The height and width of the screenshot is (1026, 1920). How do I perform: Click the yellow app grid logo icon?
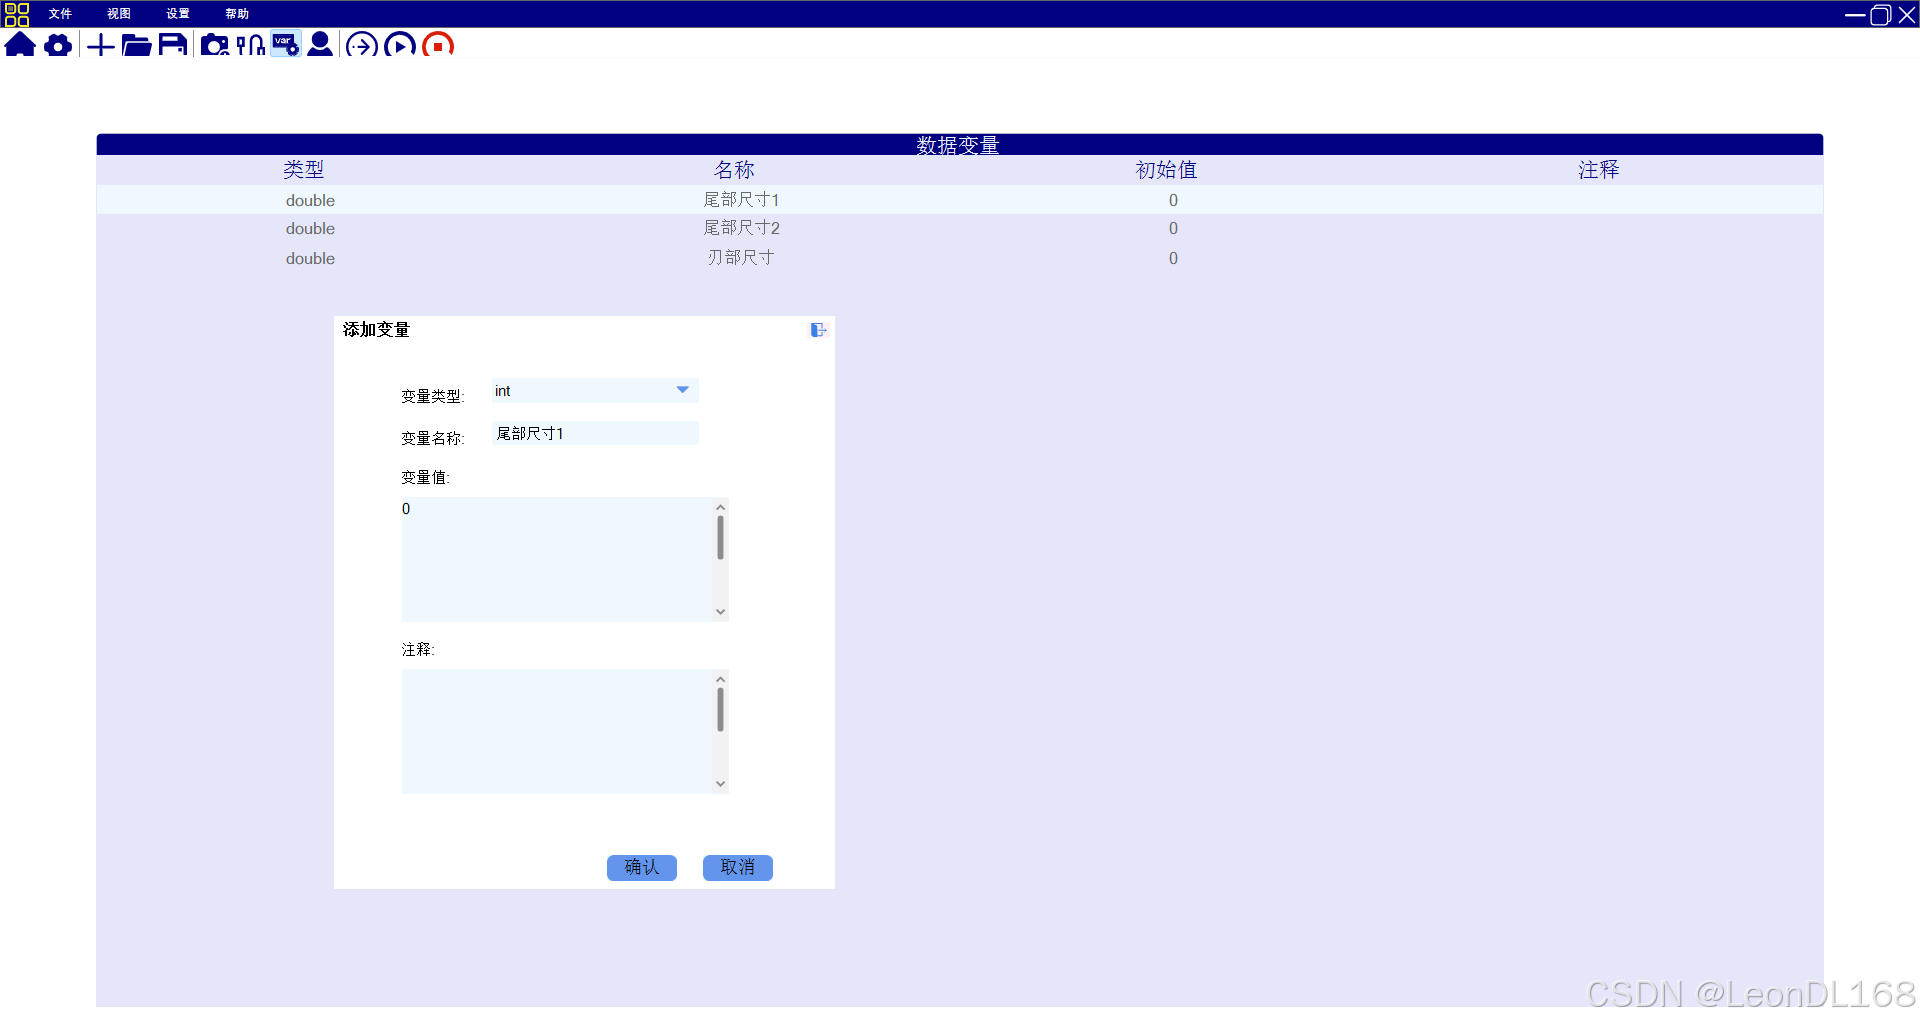click(x=17, y=14)
